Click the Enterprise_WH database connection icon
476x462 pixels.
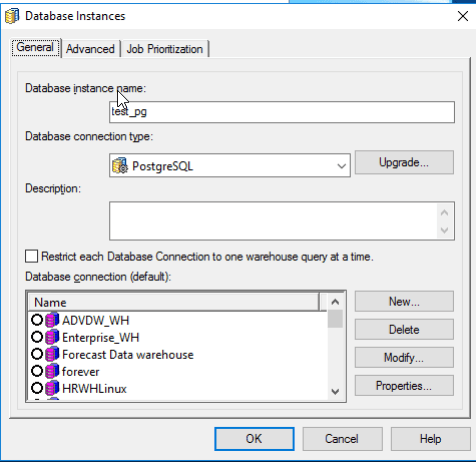(x=52, y=337)
